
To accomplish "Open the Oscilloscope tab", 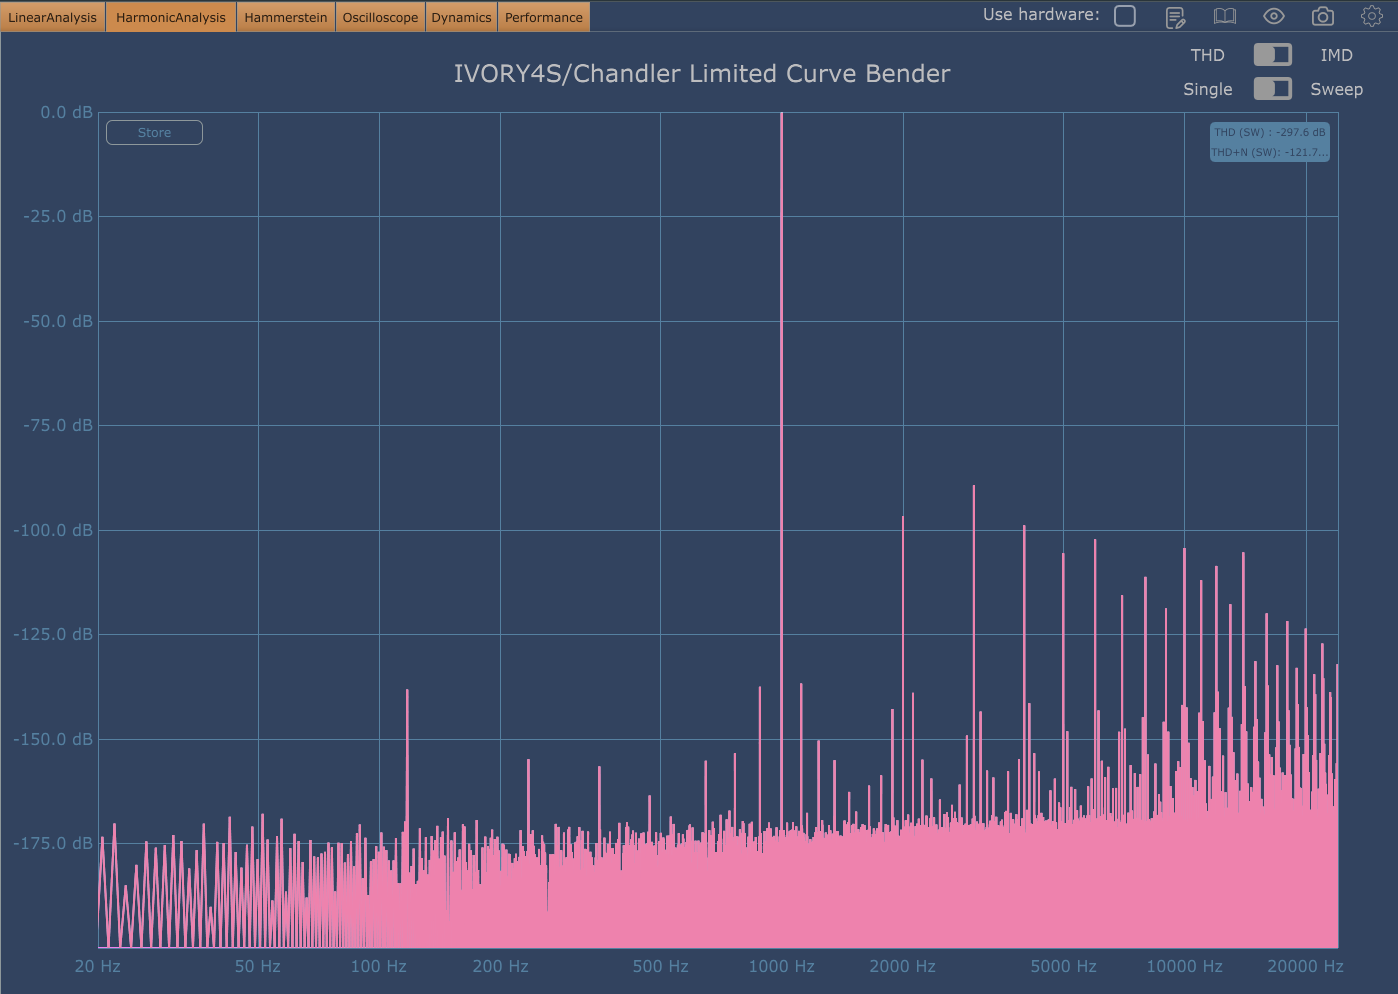I will click(380, 17).
